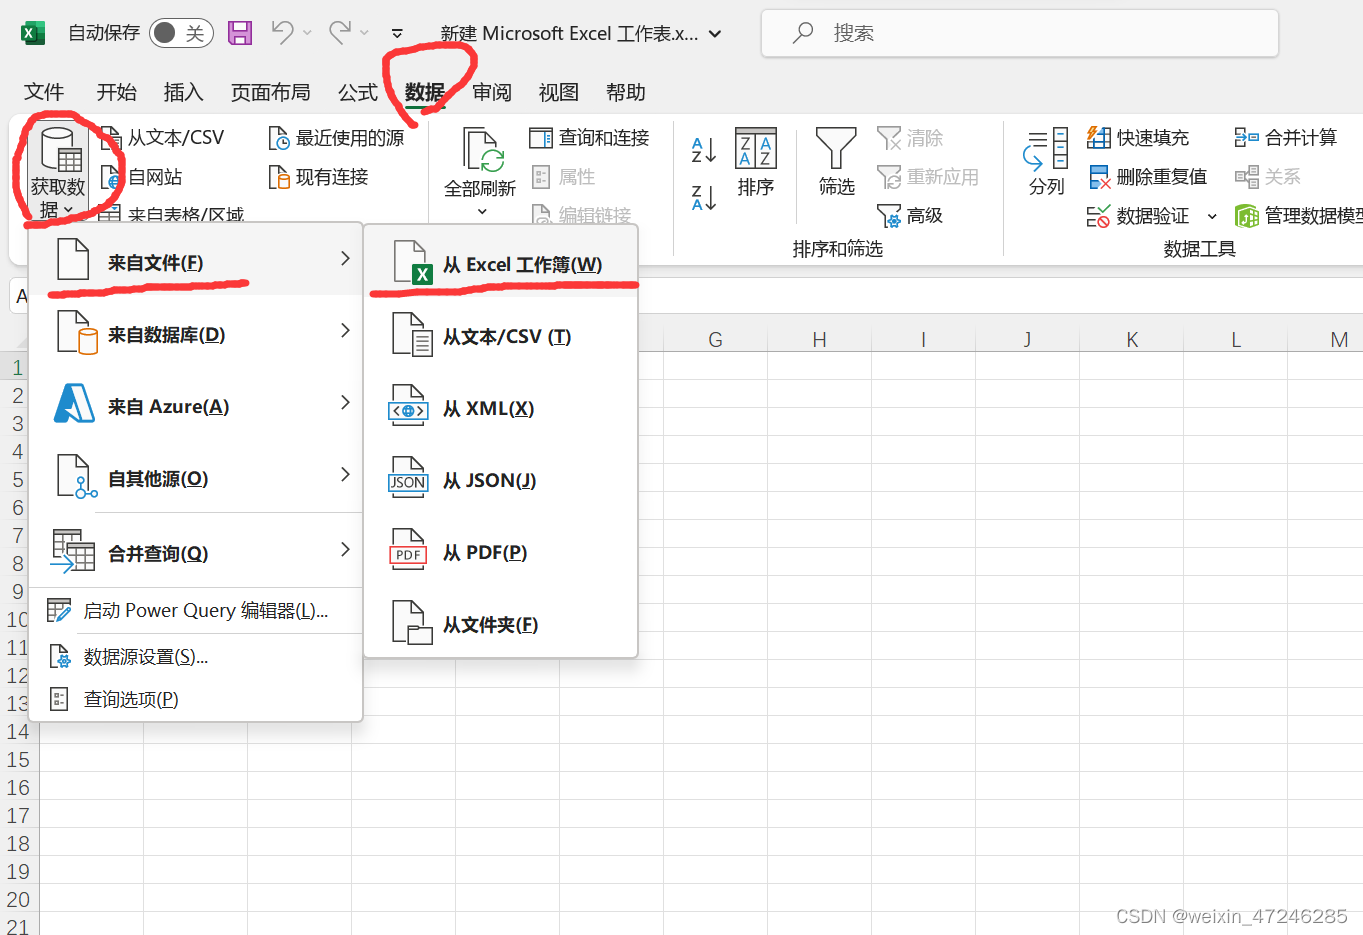Select row header 15
Viewport: 1363px width, 935px height.
pos(18,760)
